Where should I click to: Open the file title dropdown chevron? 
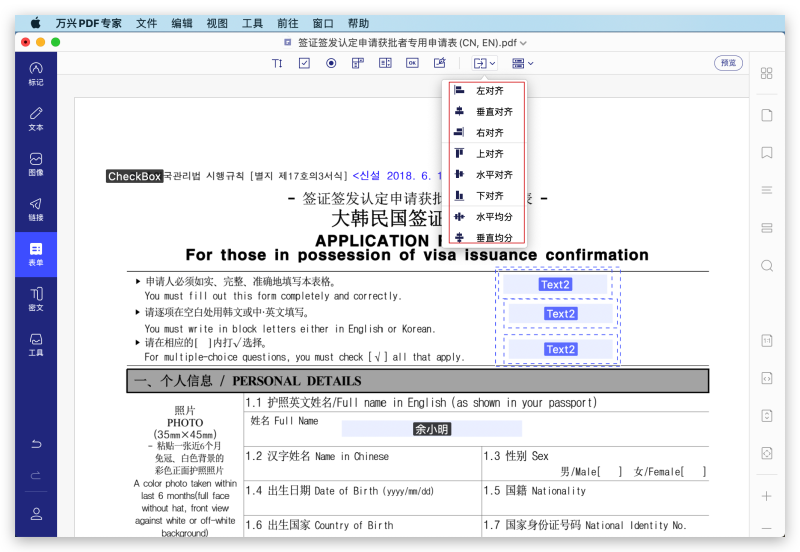click(x=523, y=43)
